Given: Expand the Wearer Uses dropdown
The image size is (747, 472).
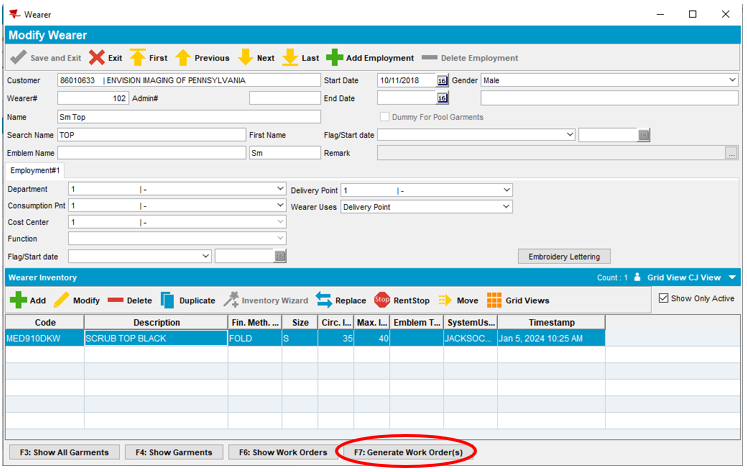Looking at the screenshot, I should (506, 207).
